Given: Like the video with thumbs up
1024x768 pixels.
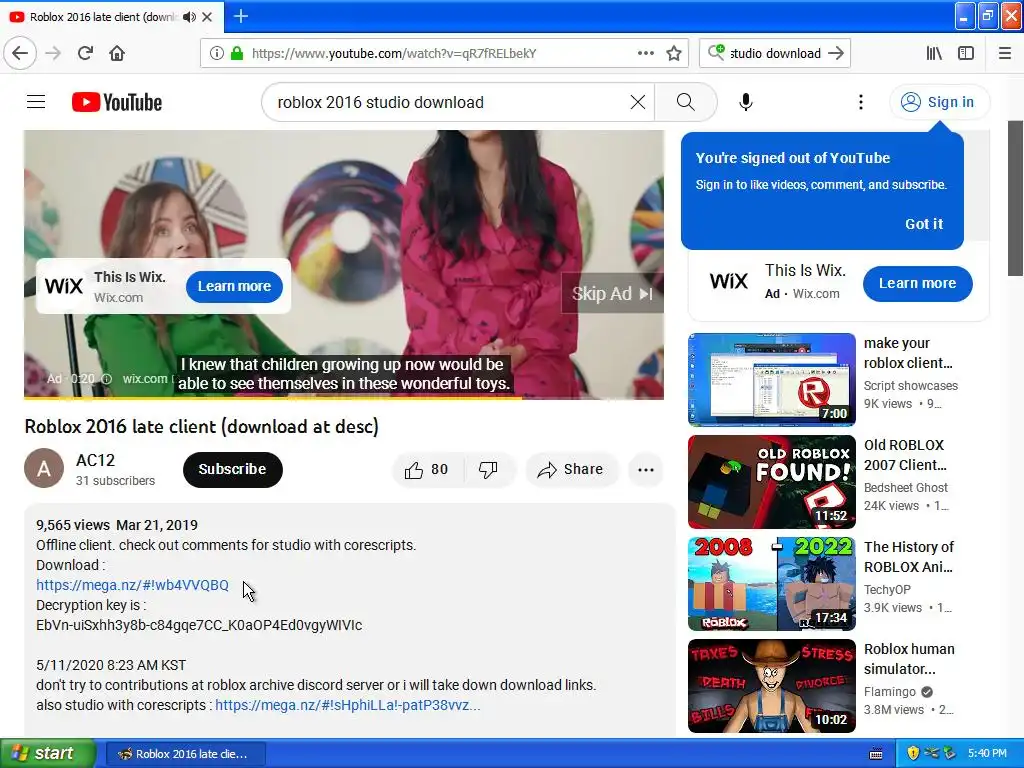Looking at the screenshot, I should (428, 470).
